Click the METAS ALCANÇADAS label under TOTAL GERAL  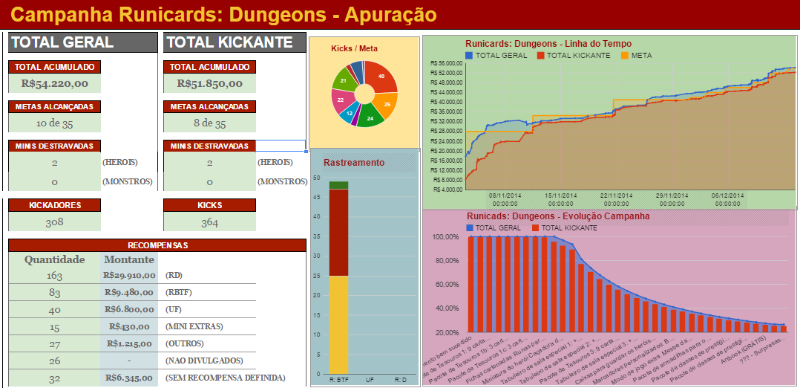tap(55, 107)
